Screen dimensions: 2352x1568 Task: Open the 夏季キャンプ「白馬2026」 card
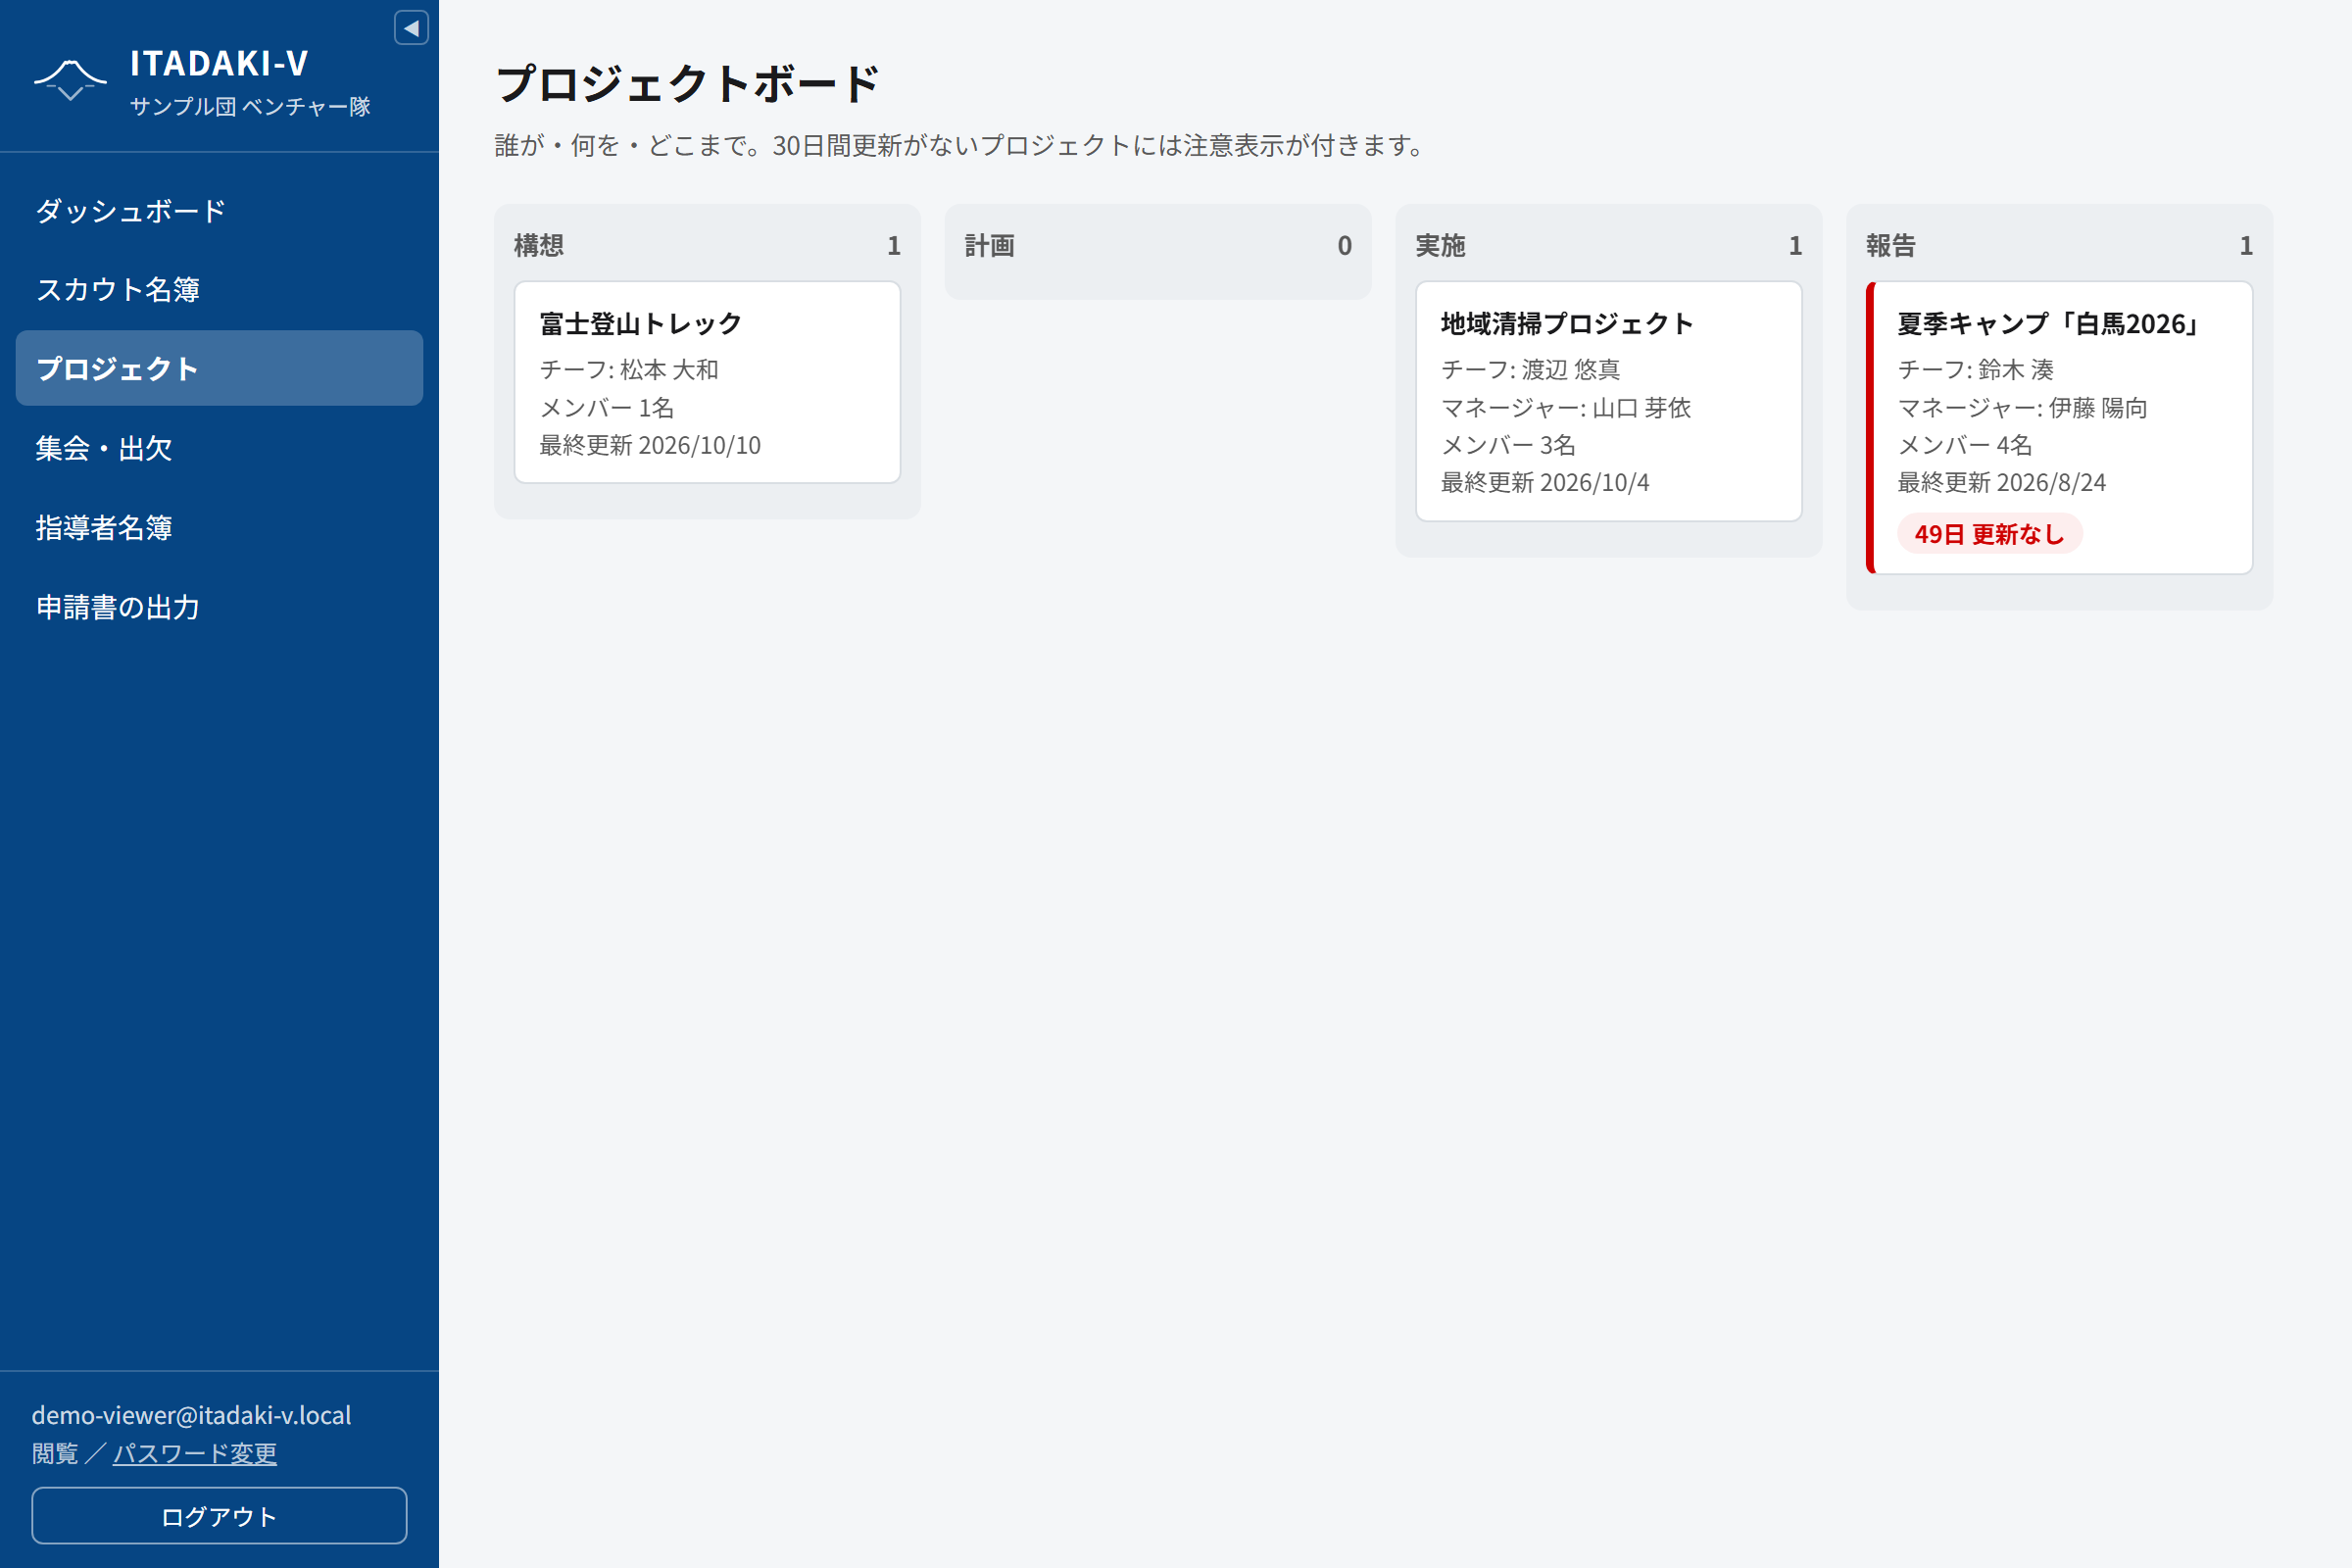[x=2059, y=428]
